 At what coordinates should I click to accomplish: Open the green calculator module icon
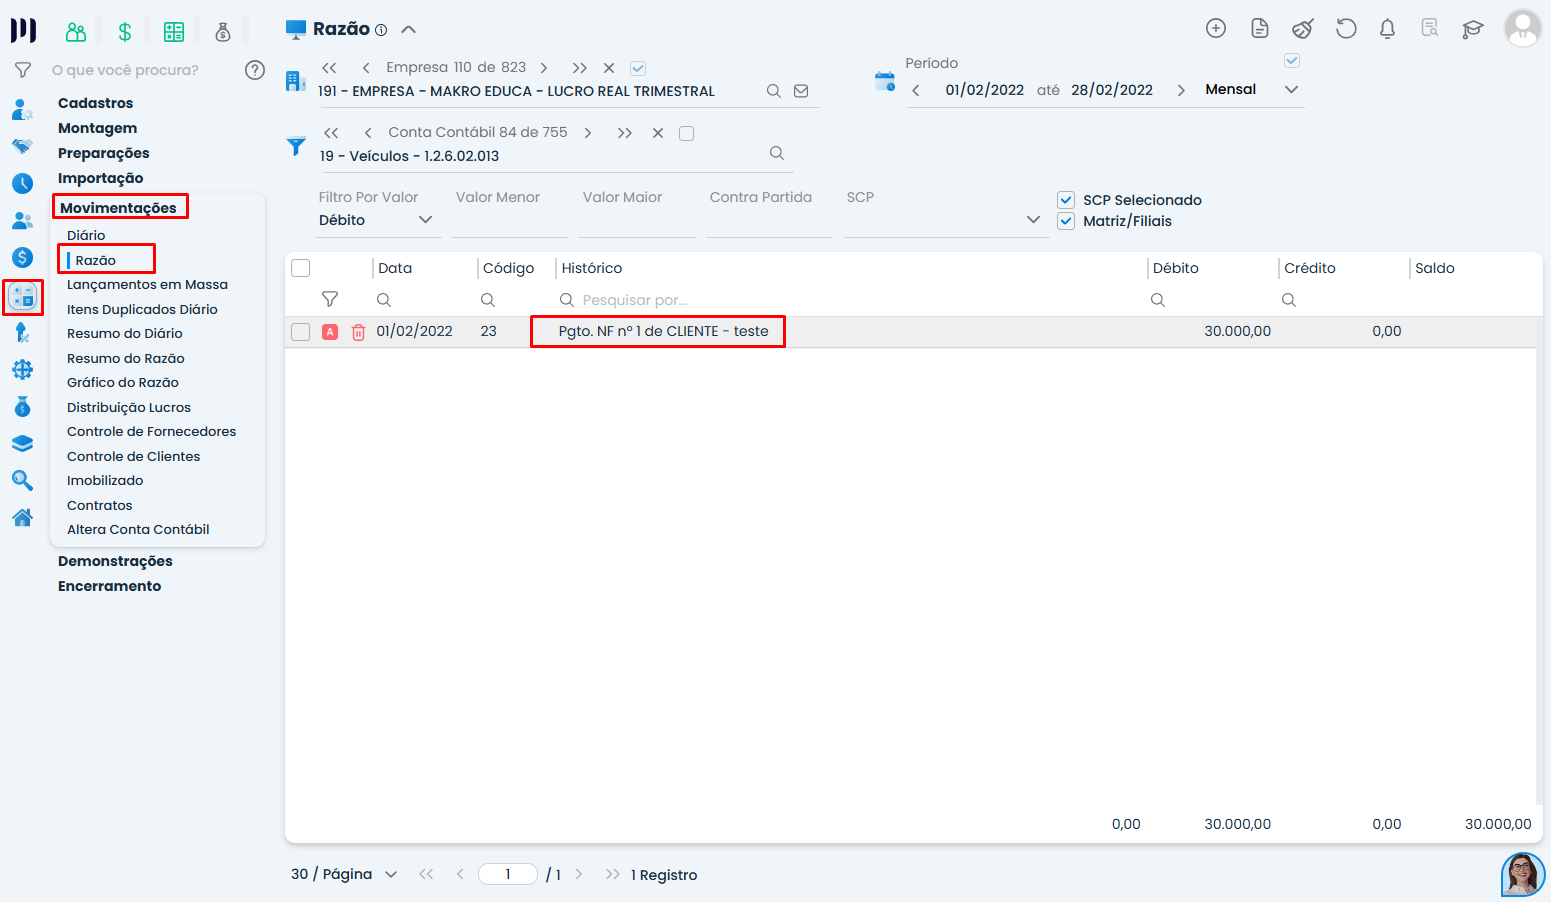coord(174,32)
